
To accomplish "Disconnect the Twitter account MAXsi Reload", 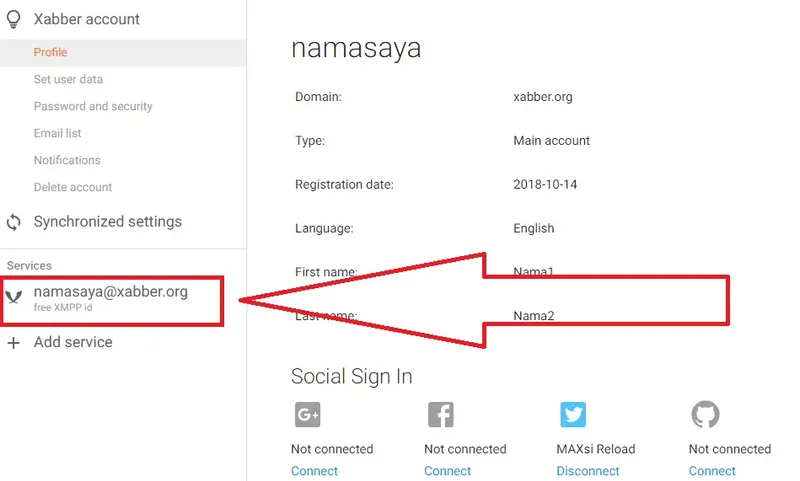I will click(x=588, y=471).
